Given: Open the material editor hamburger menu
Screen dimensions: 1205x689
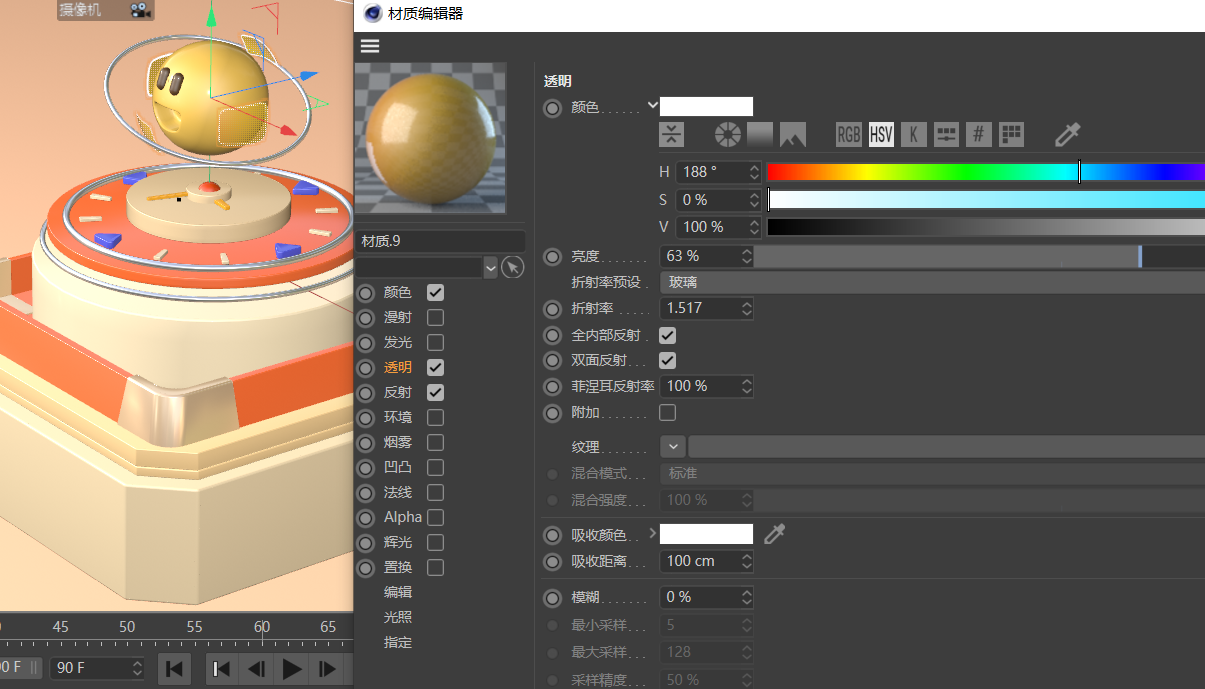Looking at the screenshot, I should [370, 46].
